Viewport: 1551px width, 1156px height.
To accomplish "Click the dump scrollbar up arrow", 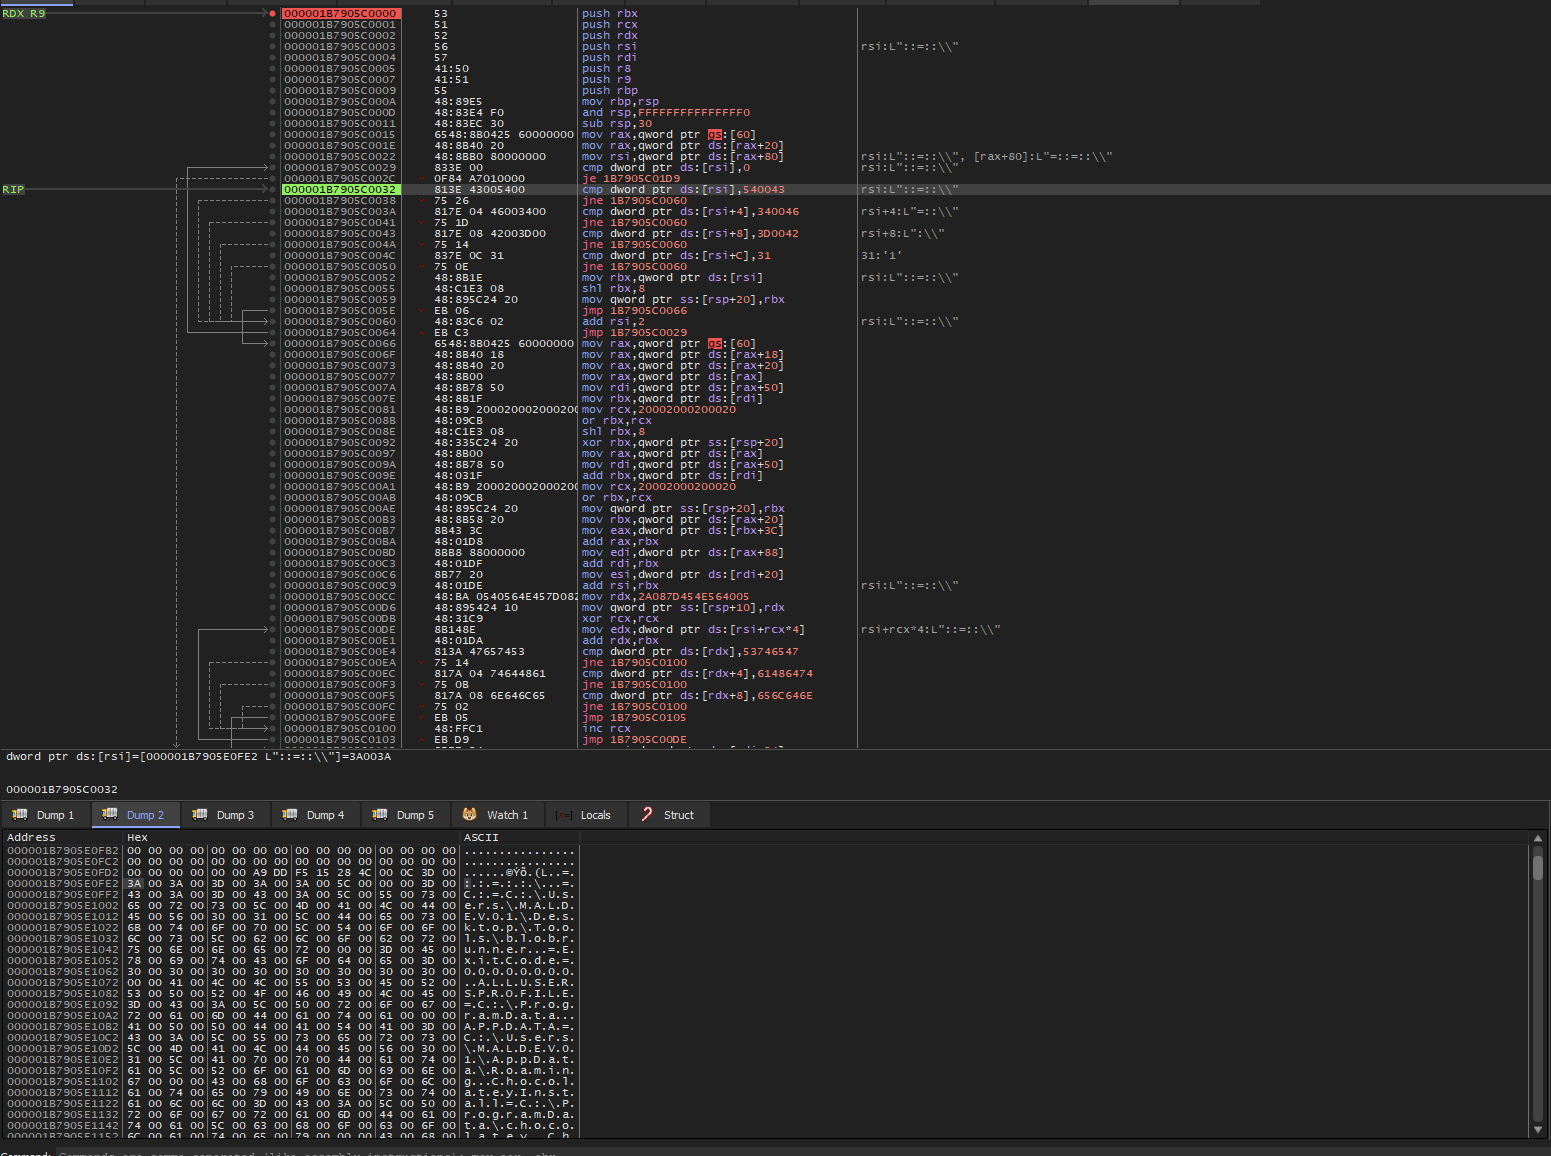I will click(x=1538, y=838).
